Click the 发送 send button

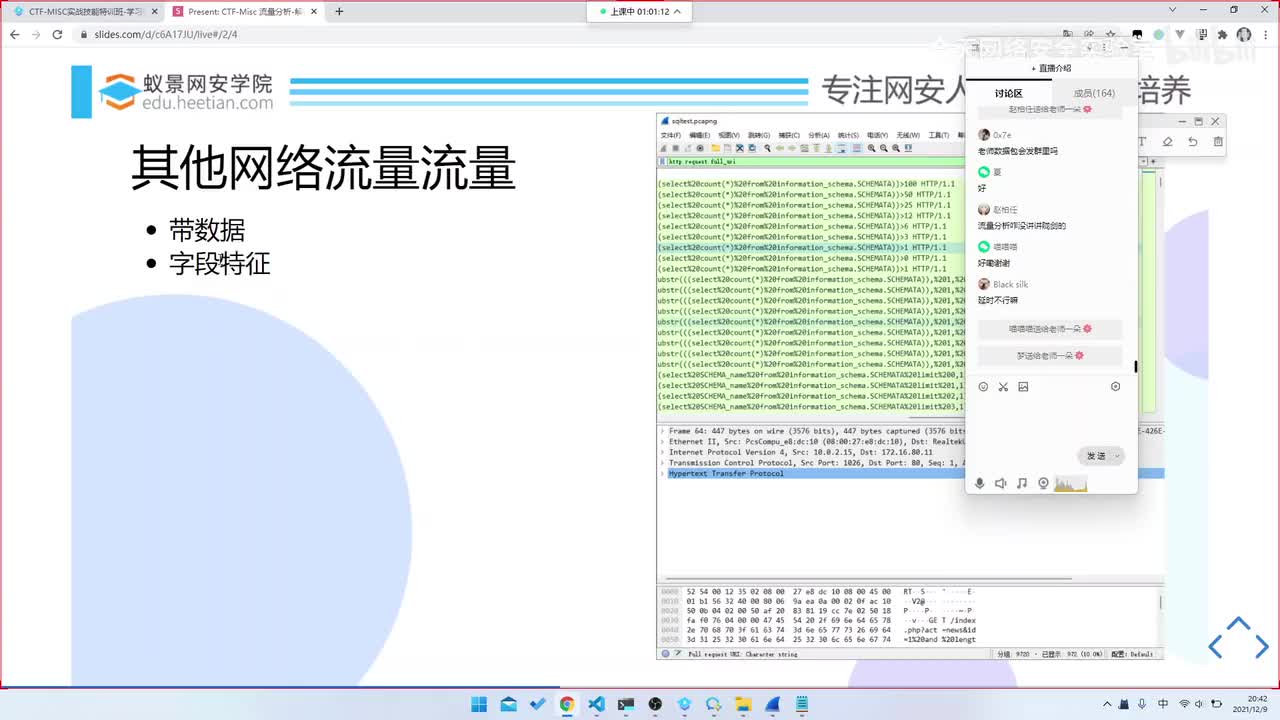point(1096,456)
